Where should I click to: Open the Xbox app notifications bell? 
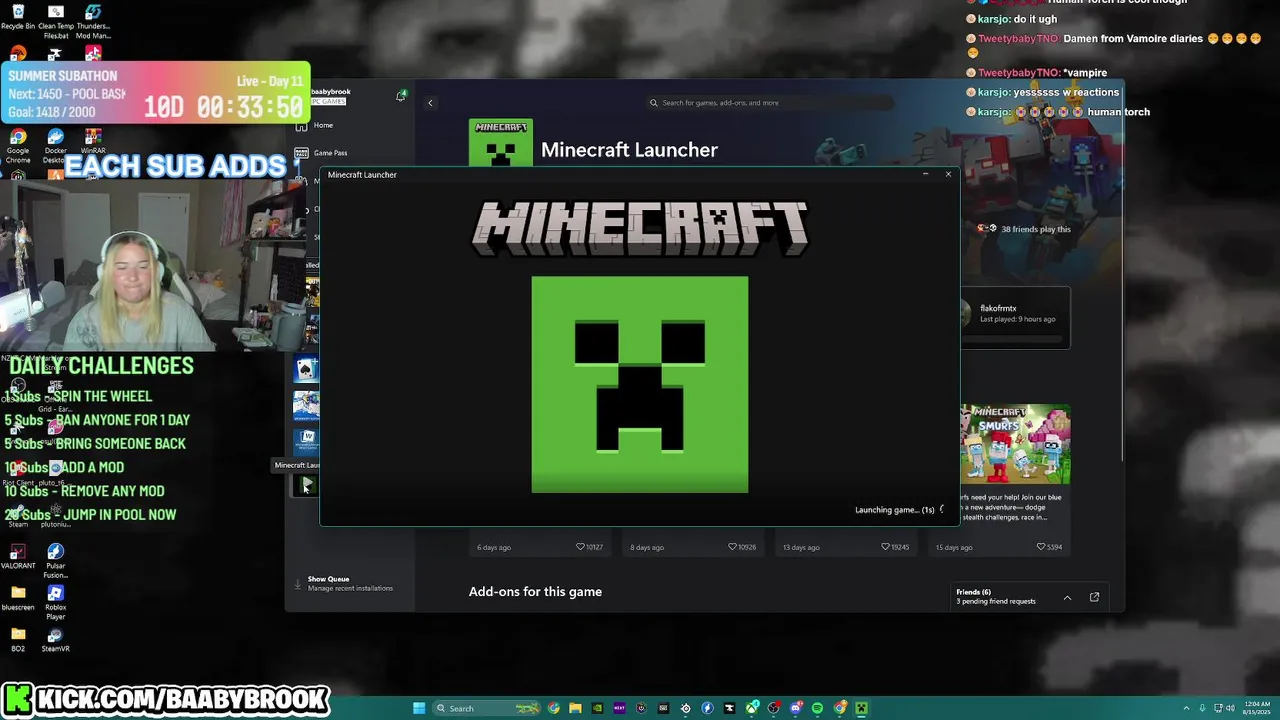coord(400,96)
